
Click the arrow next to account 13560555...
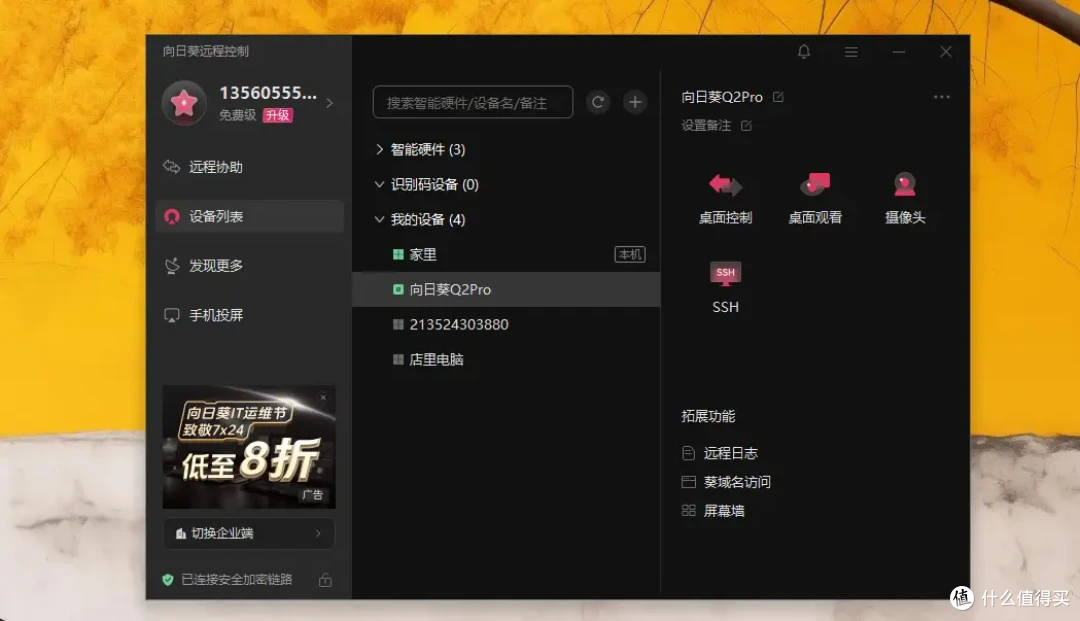[x=330, y=103]
